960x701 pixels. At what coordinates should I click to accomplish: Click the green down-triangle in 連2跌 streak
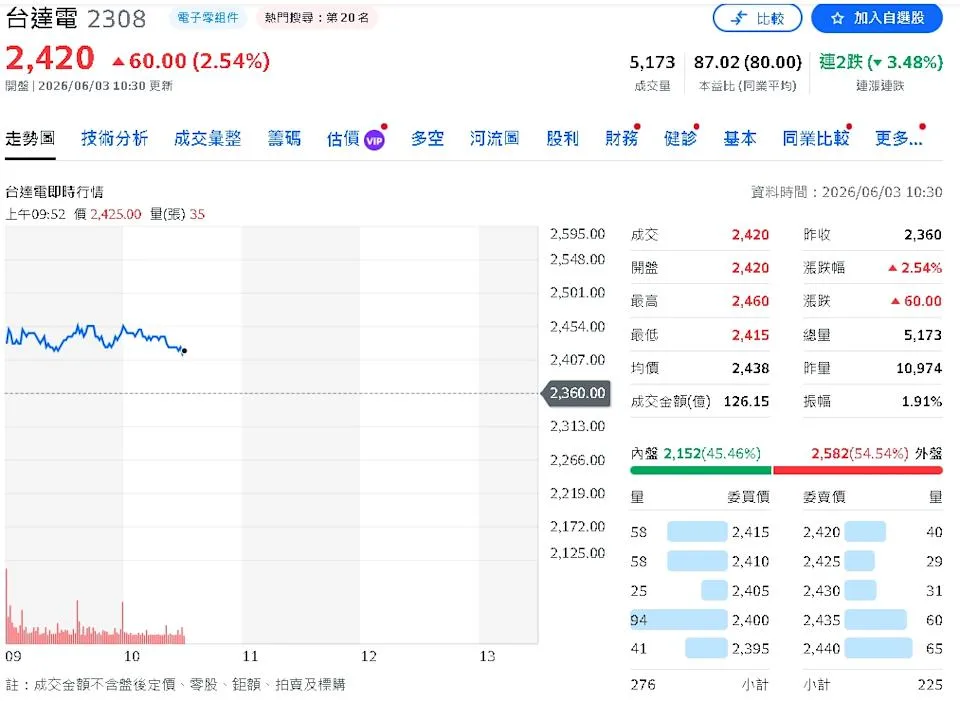[x=877, y=62]
